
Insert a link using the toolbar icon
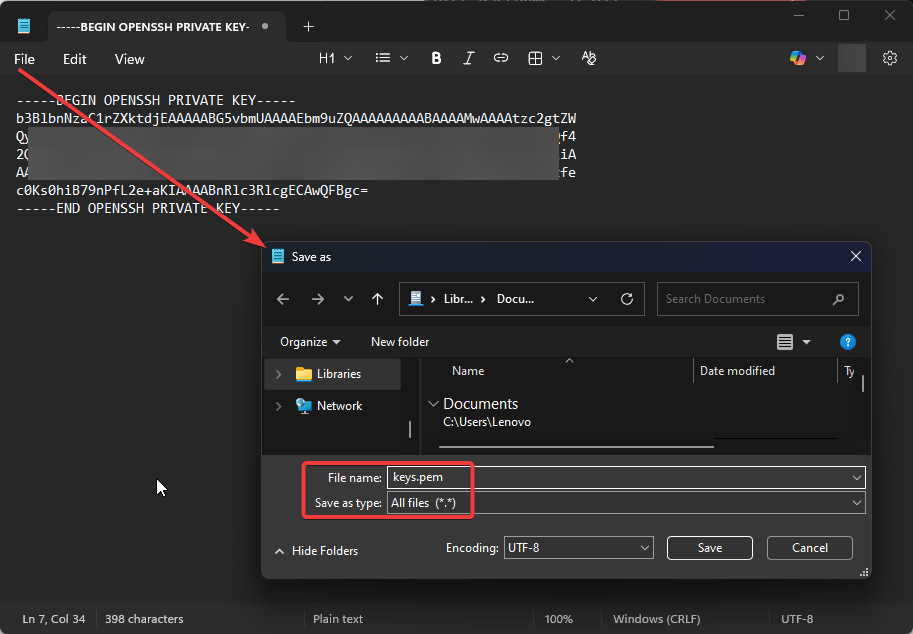(x=501, y=59)
